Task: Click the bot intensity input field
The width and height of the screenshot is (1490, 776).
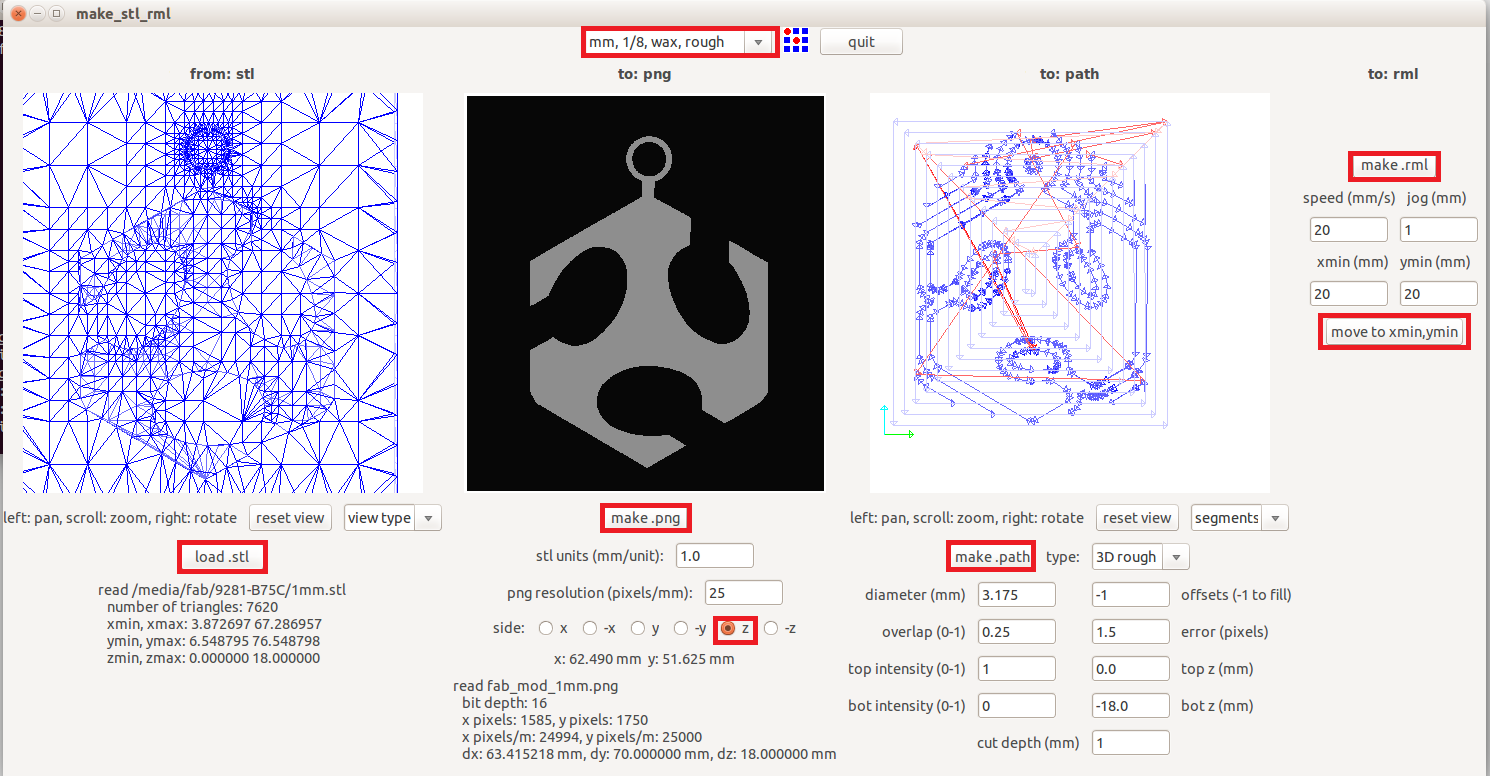Action: point(1017,706)
